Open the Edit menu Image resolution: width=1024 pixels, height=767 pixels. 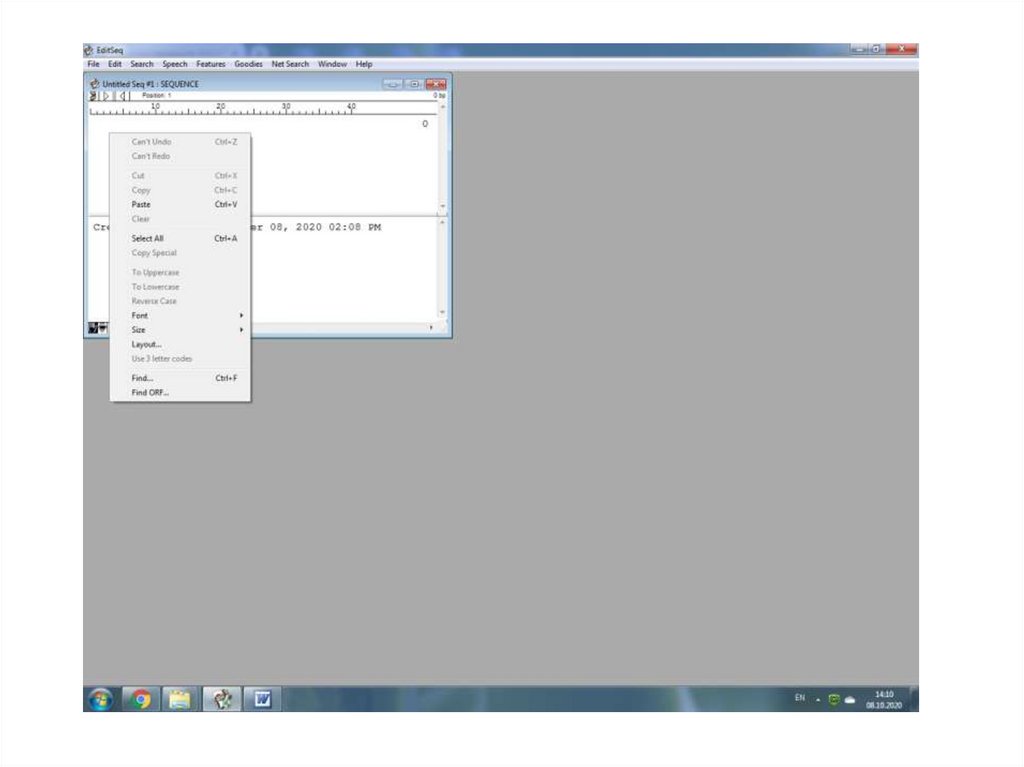click(115, 64)
